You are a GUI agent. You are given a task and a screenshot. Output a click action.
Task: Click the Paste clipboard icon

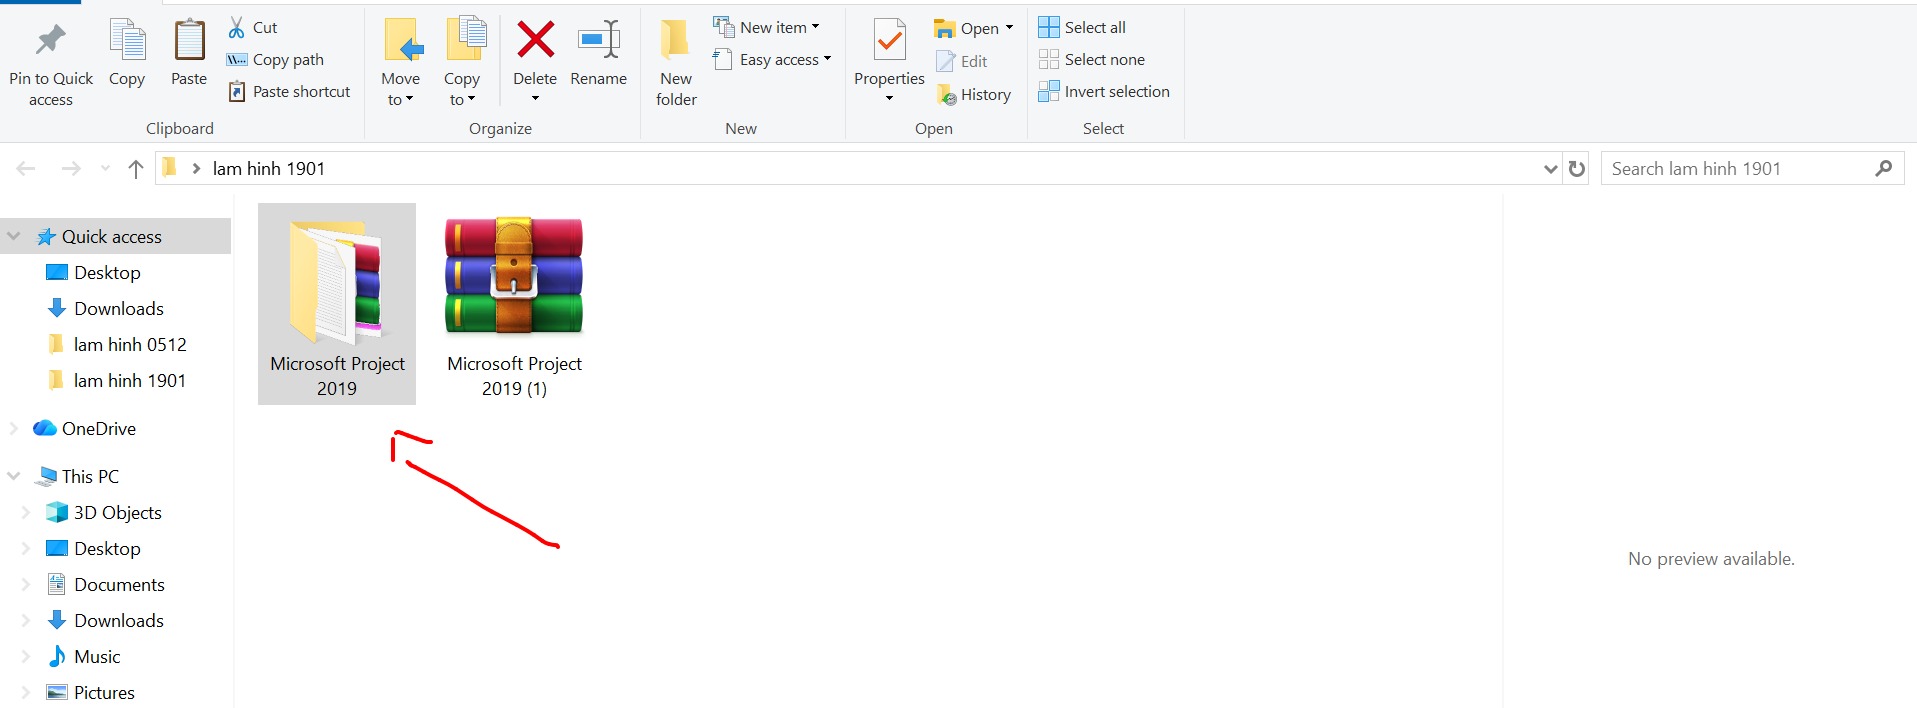pos(188,42)
